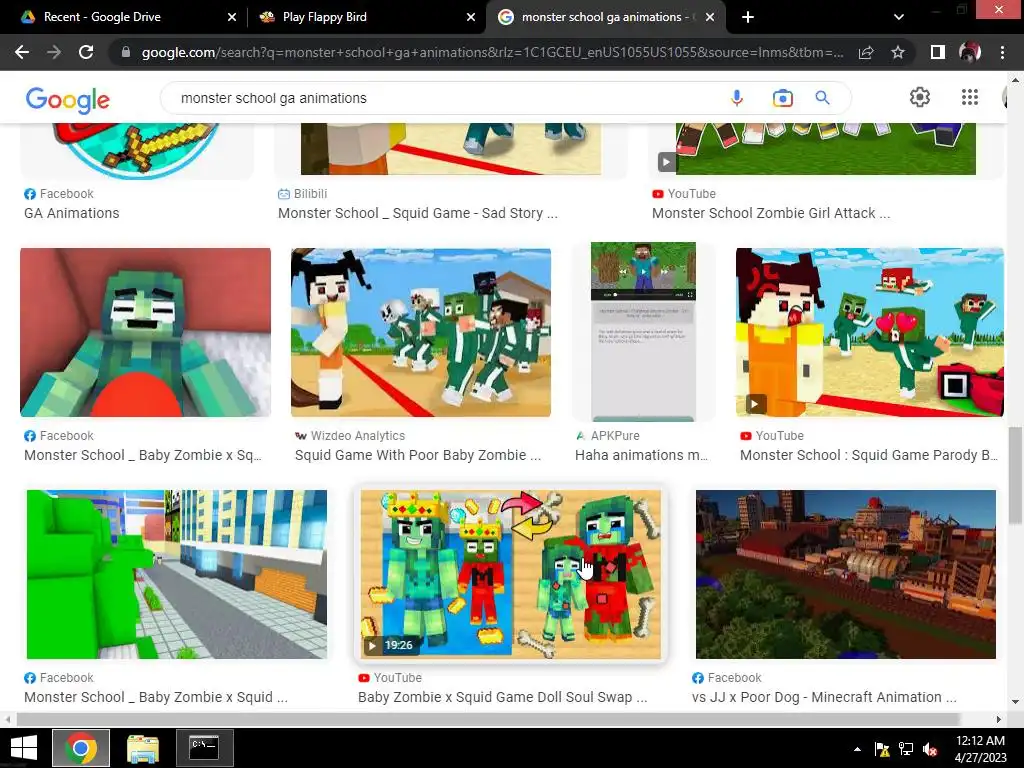Open Monster School : Squid Game Parody link

click(x=869, y=455)
